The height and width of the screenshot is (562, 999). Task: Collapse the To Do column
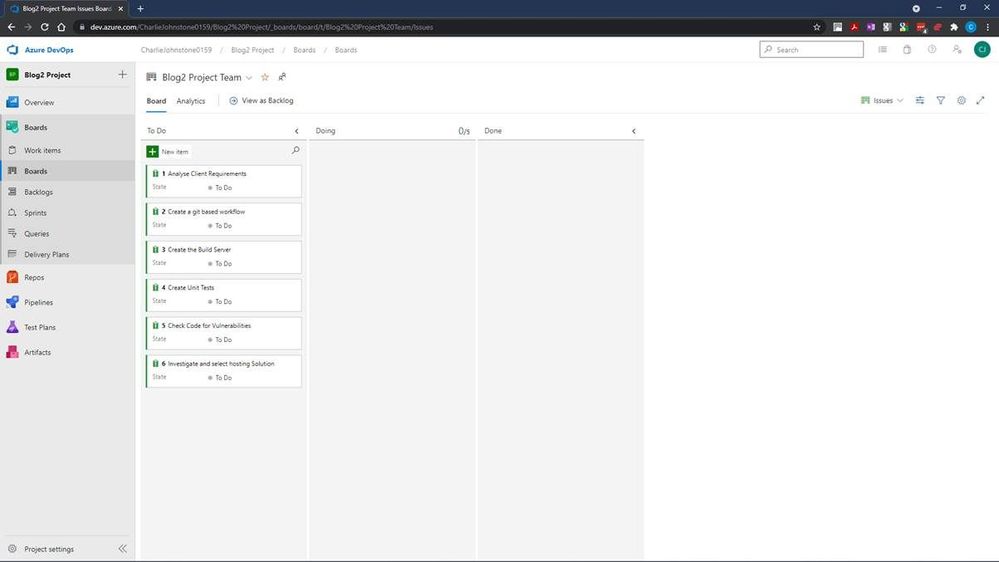pyautogui.click(x=297, y=131)
